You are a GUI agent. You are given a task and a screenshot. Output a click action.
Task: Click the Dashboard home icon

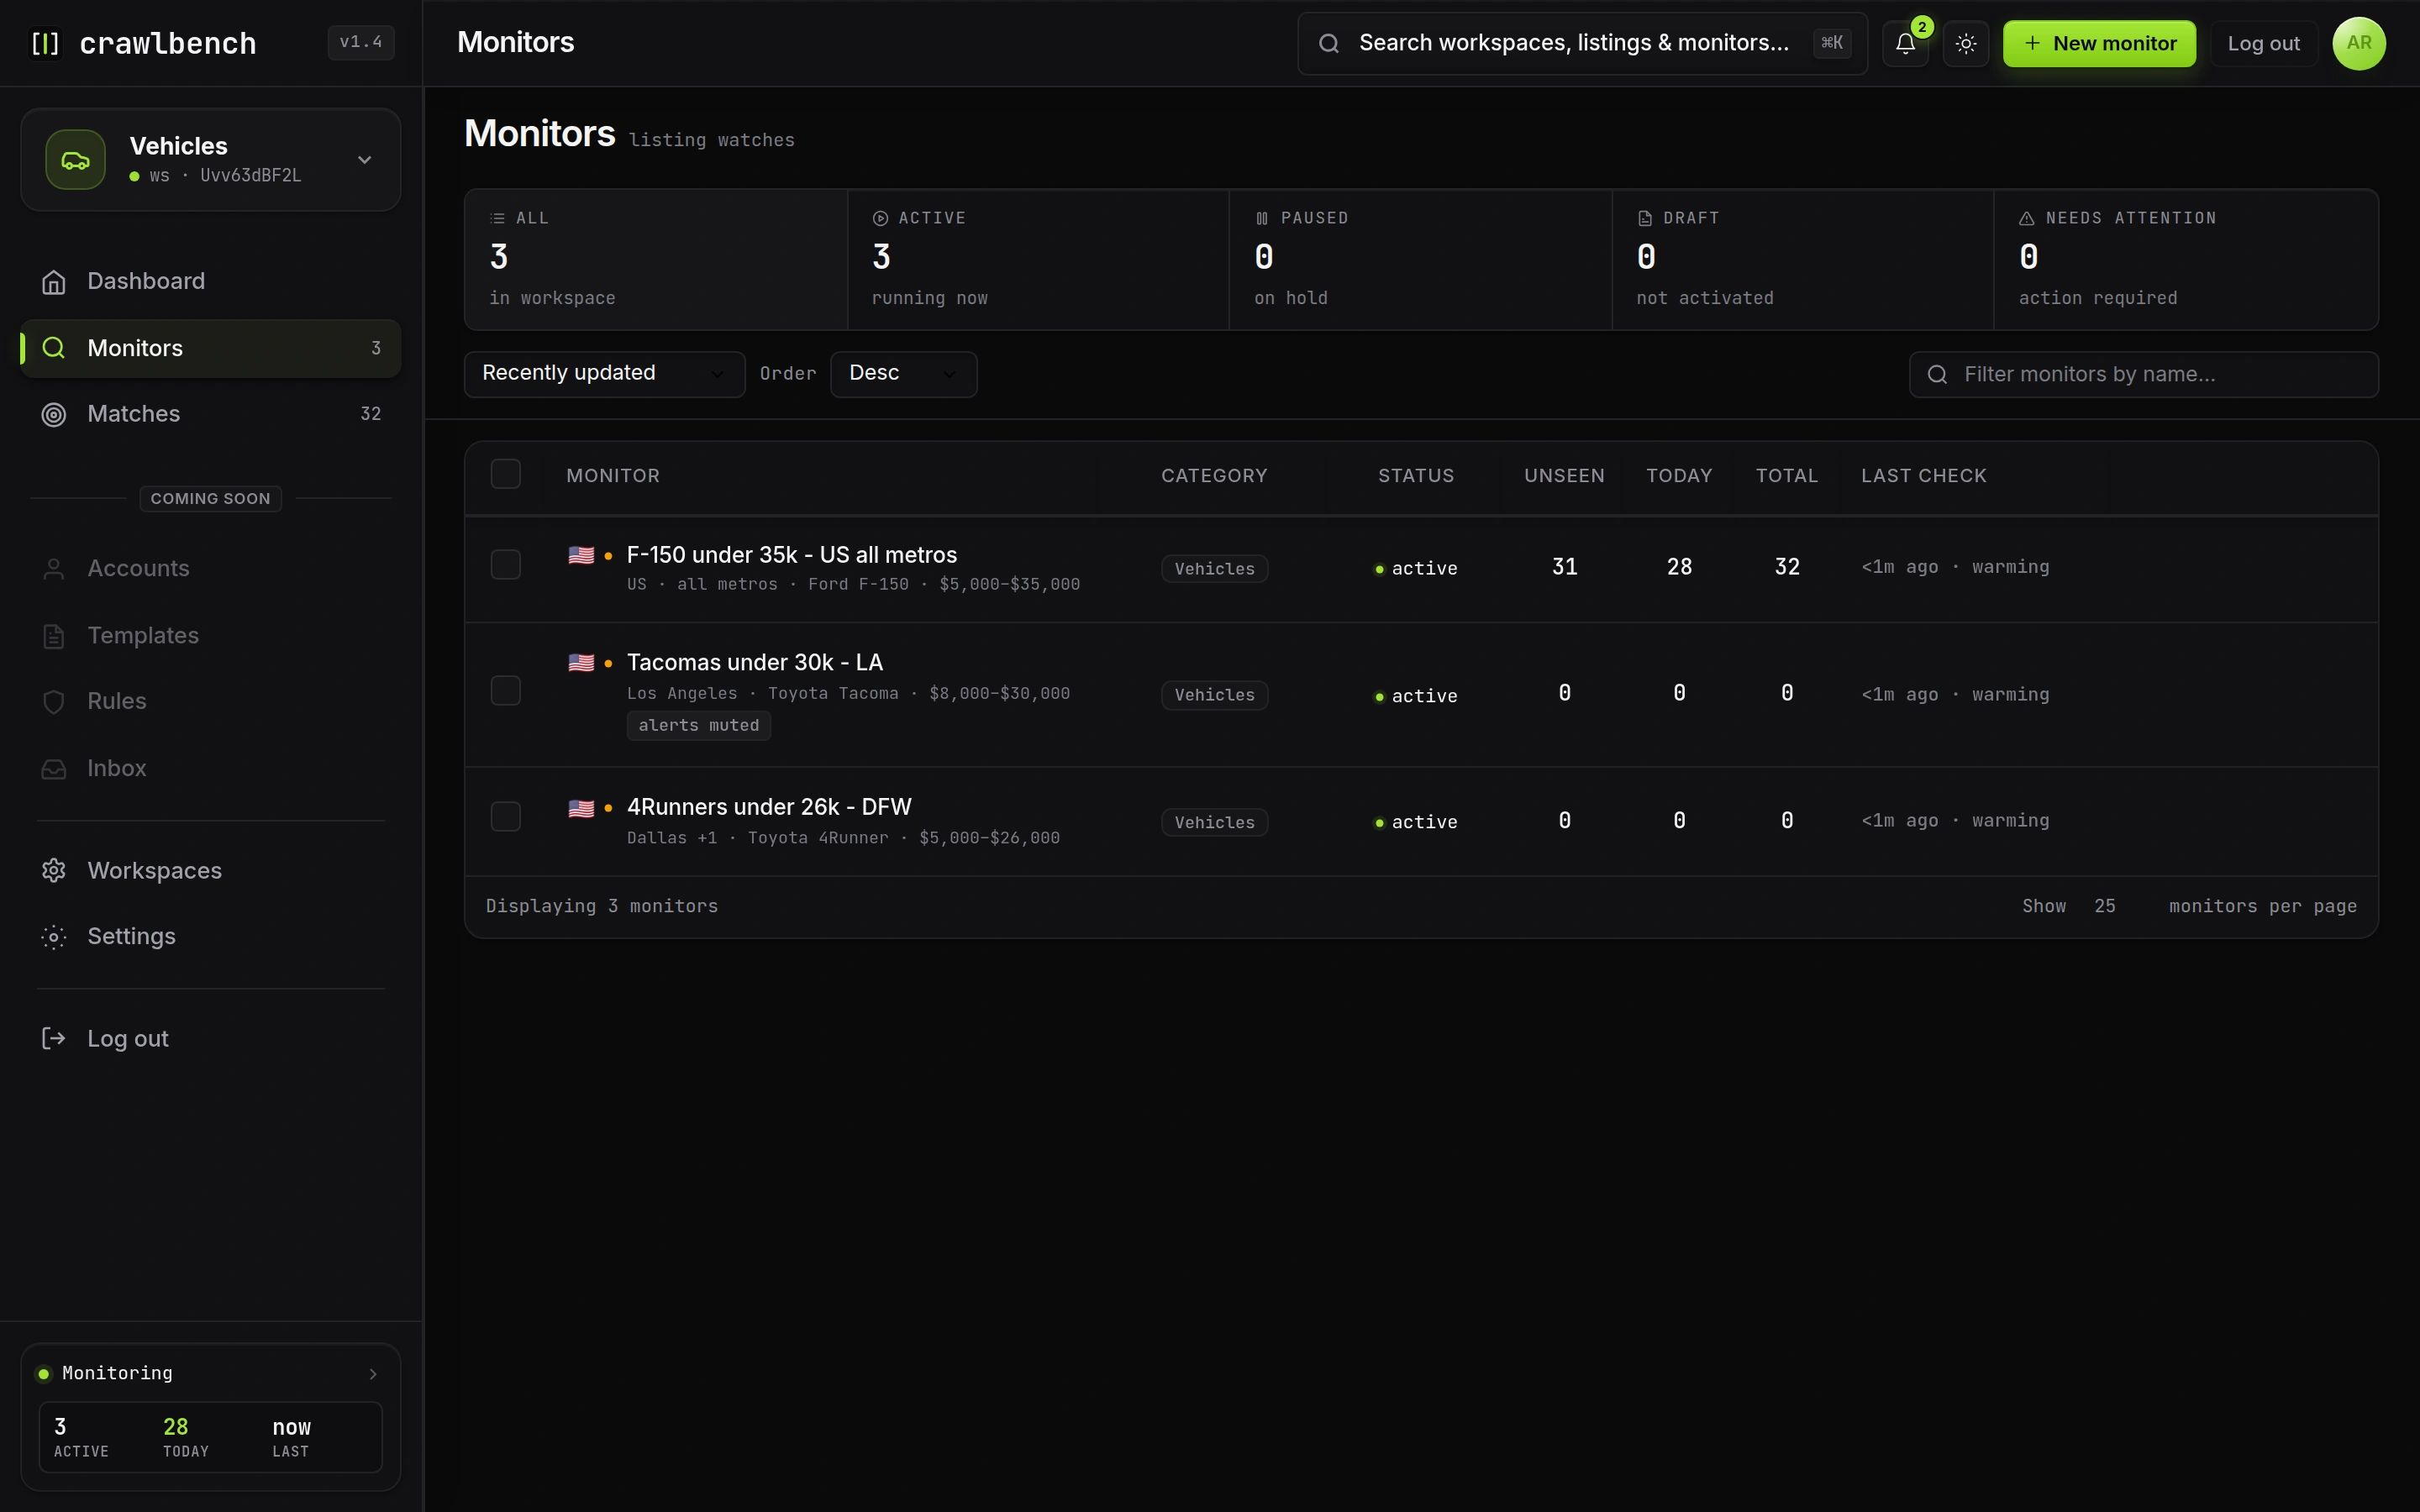54,282
